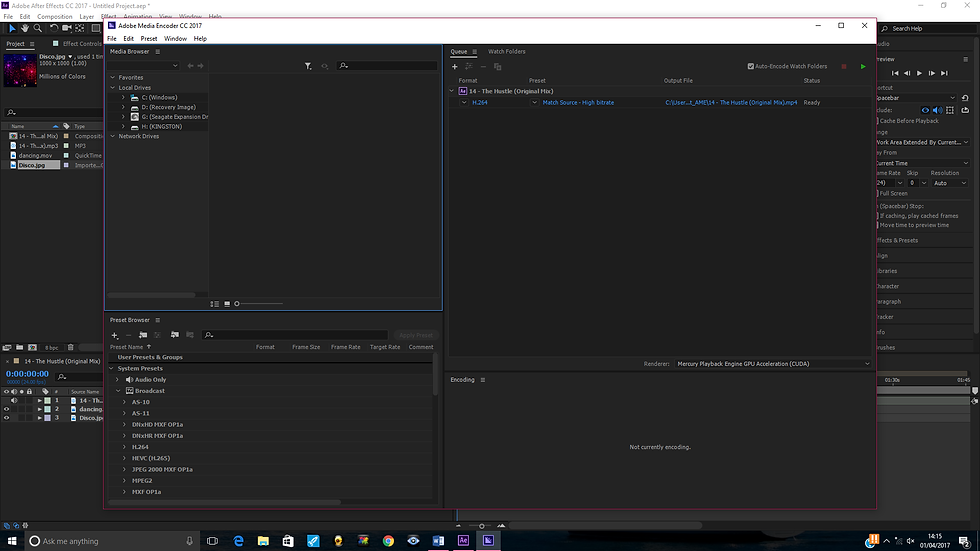Add source to queue with plus icon
This screenshot has height=551, width=980.
(x=454, y=66)
